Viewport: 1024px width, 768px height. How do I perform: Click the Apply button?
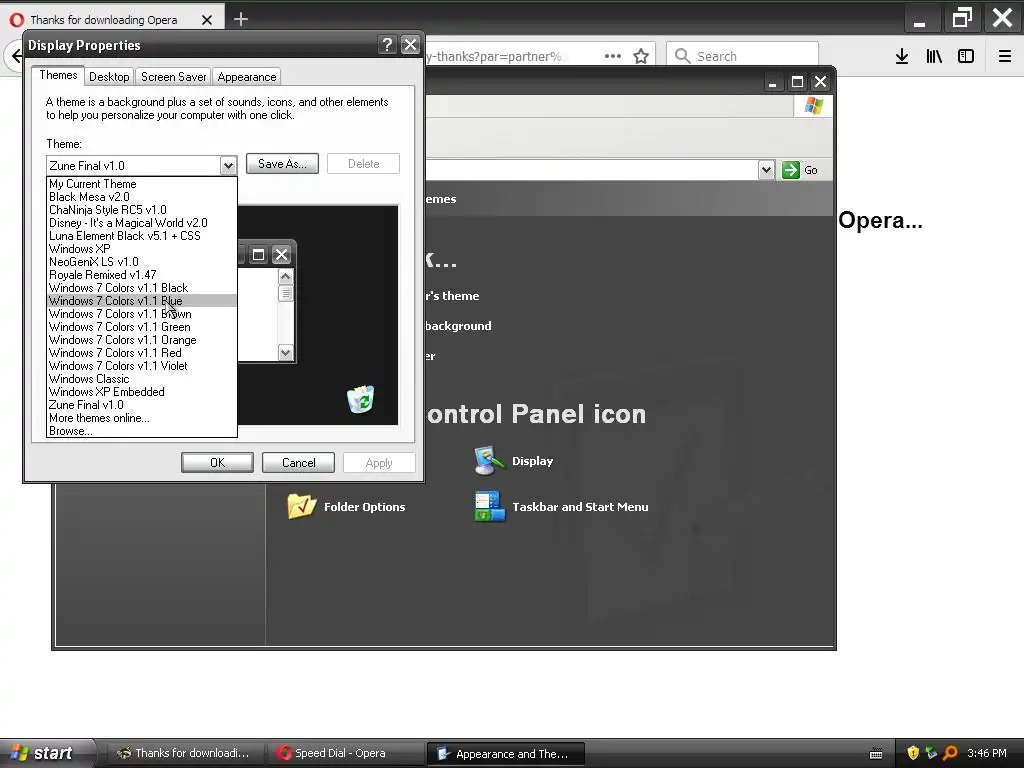click(x=379, y=462)
